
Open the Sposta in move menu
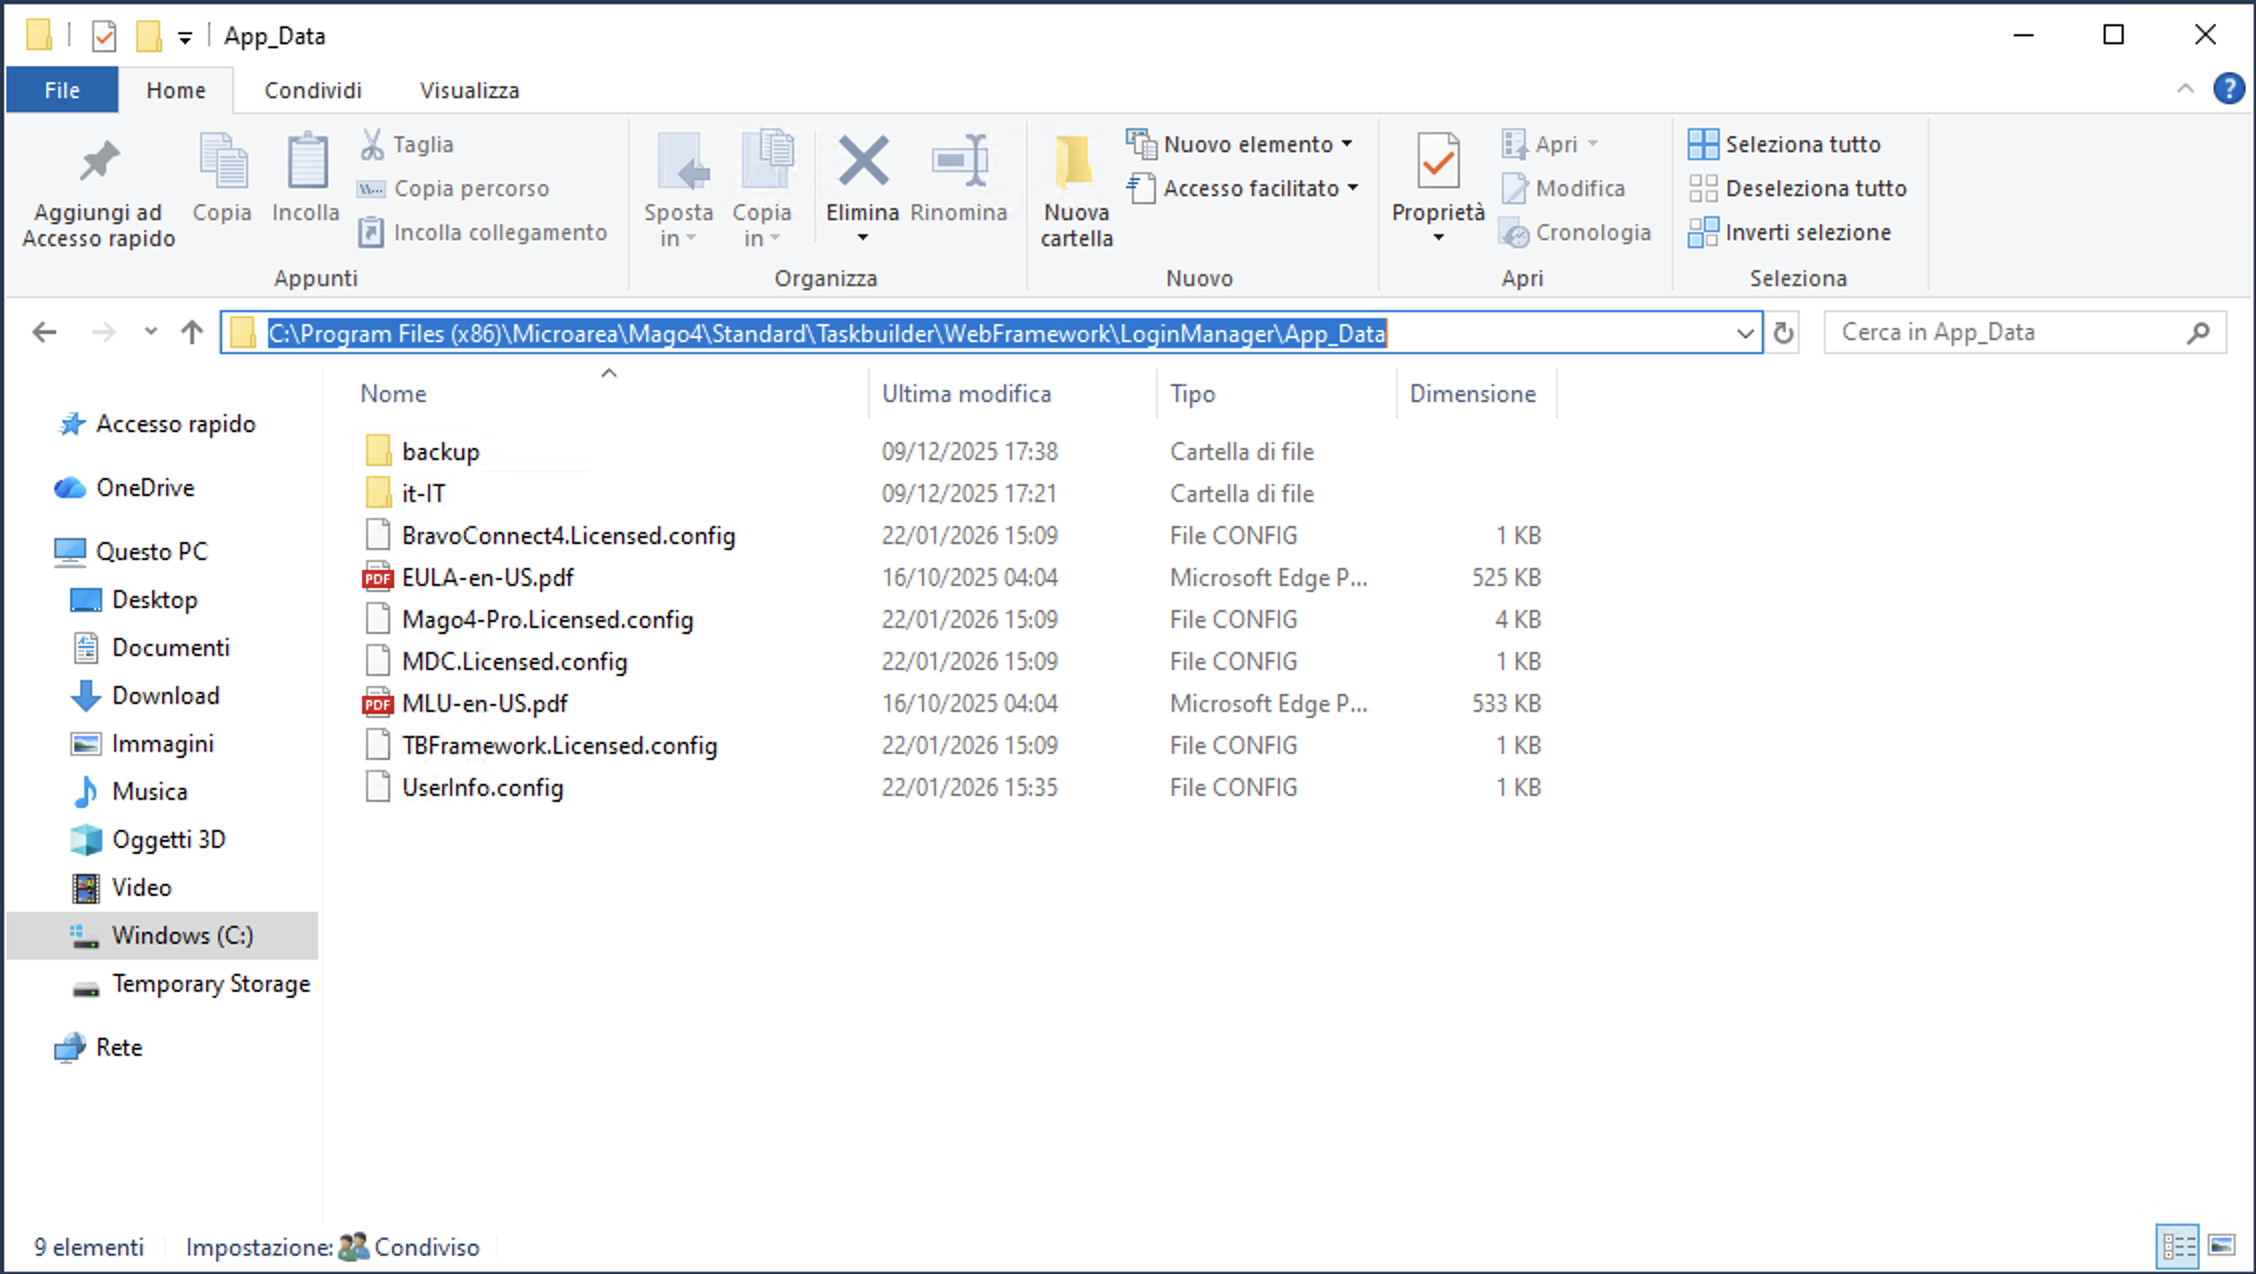click(679, 190)
